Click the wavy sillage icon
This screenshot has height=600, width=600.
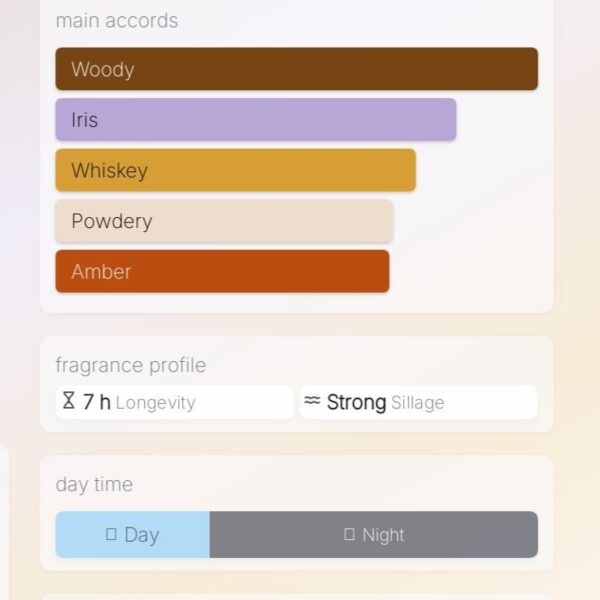point(312,401)
